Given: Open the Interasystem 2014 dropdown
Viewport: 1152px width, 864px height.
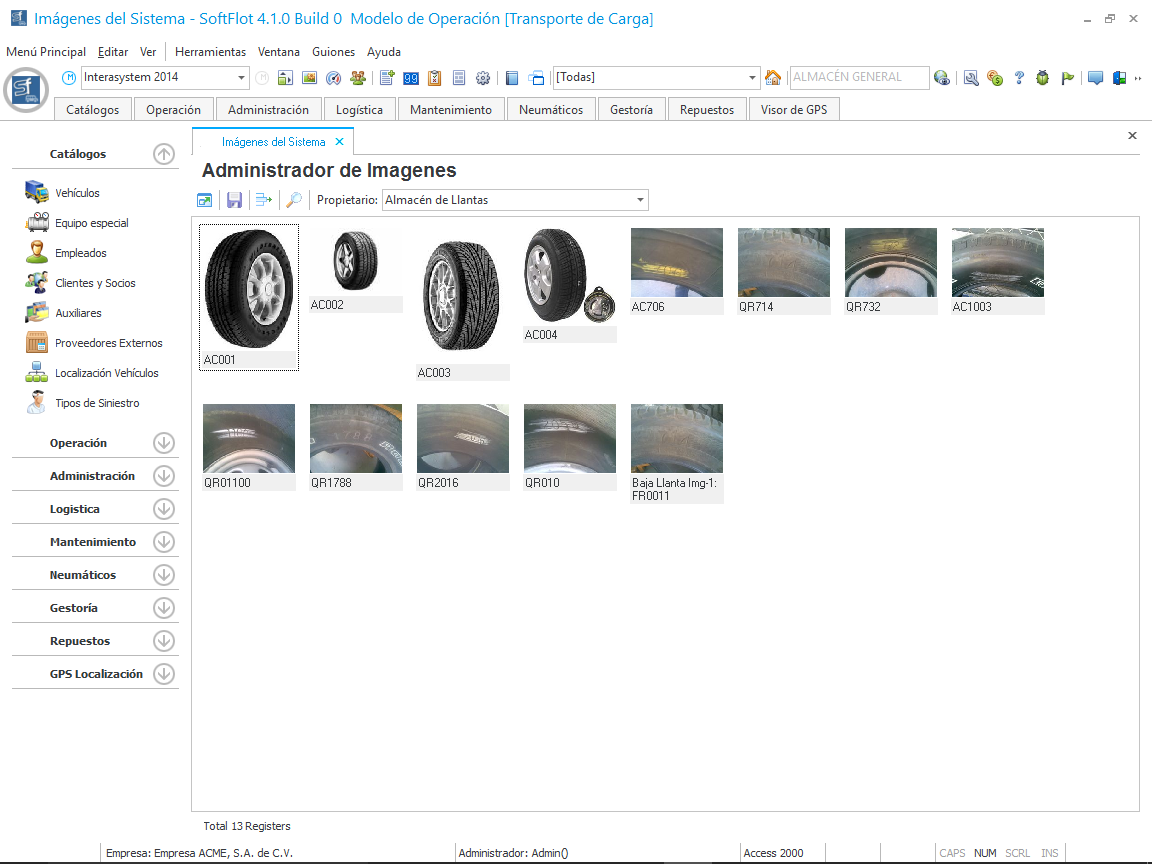Looking at the screenshot, I should click(242, 78).
